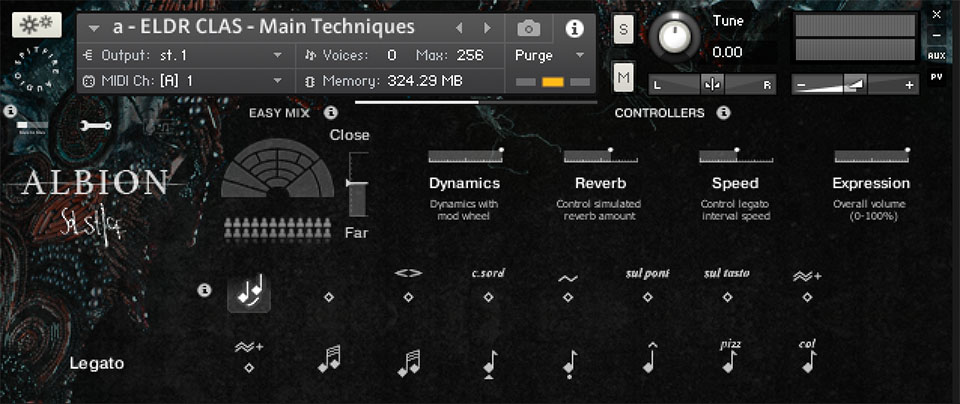The height and width of the screenshot is (404, 960).
Task: Select the pizz articulation
Action: [x=728, y=357]
